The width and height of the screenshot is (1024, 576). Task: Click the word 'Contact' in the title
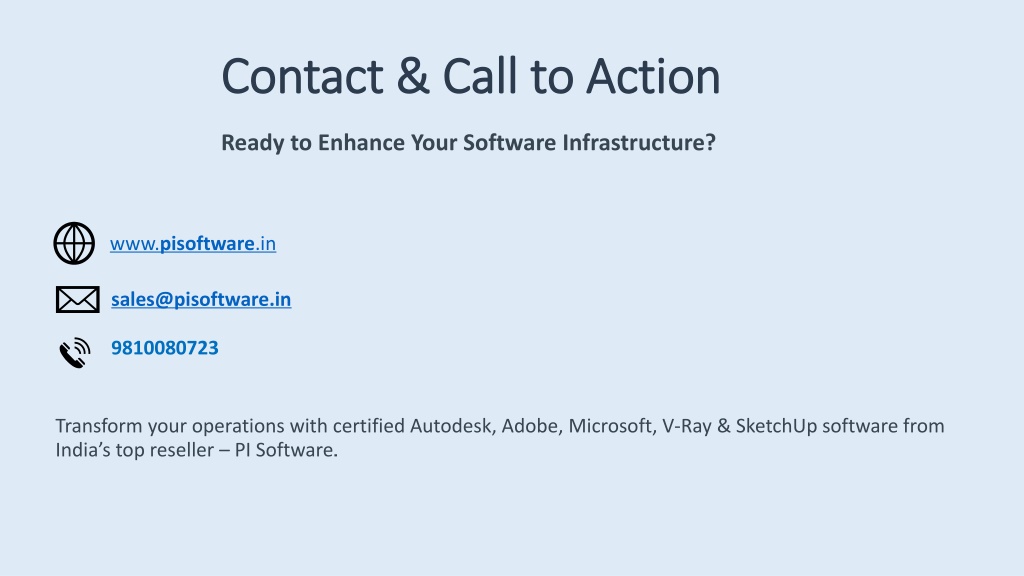[x=302, y=76]
